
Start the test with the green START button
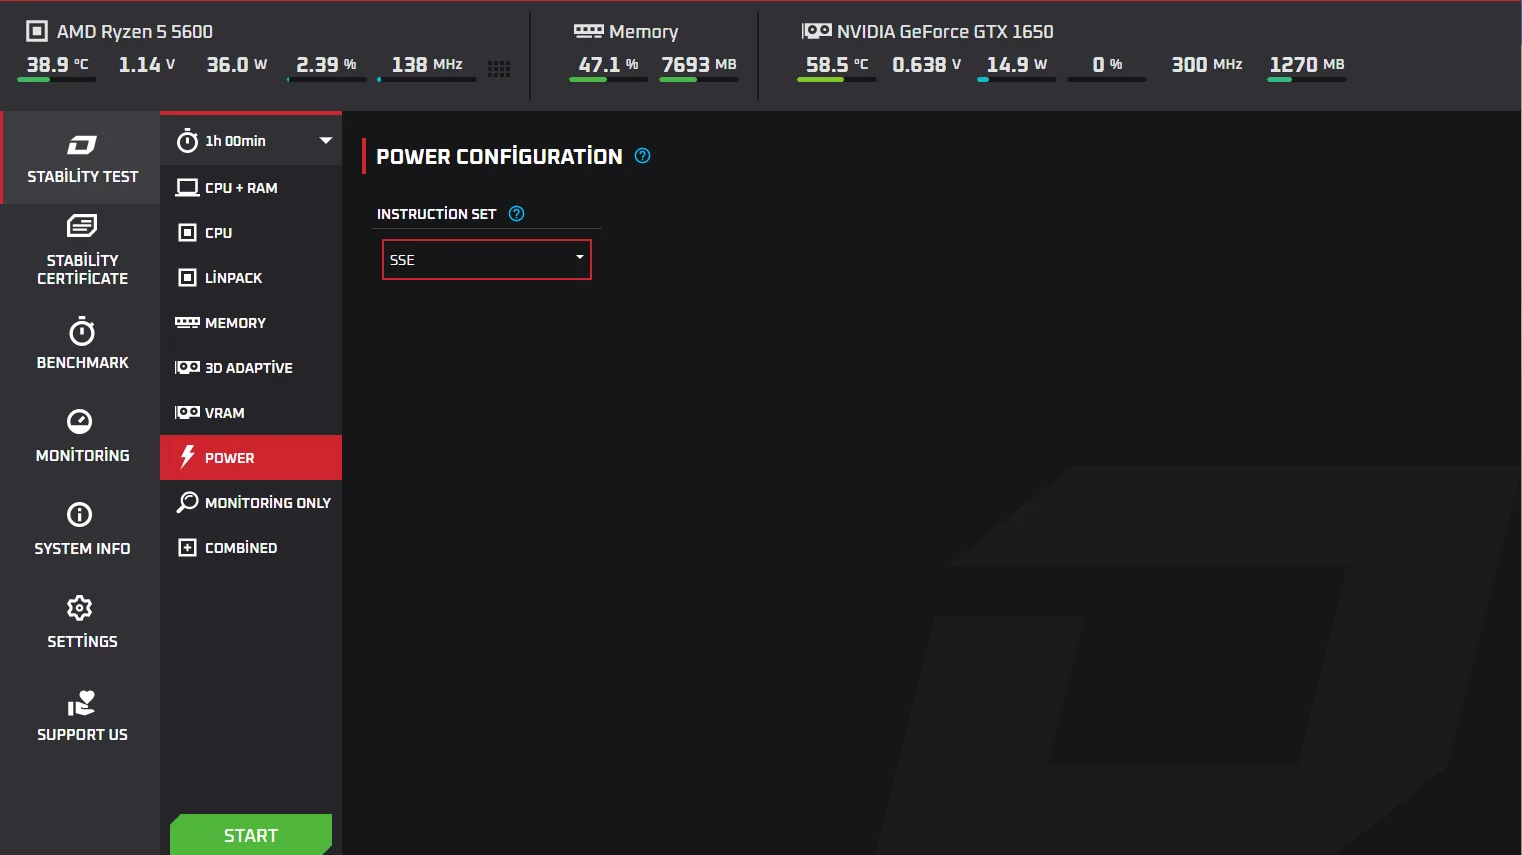point(251,835)
